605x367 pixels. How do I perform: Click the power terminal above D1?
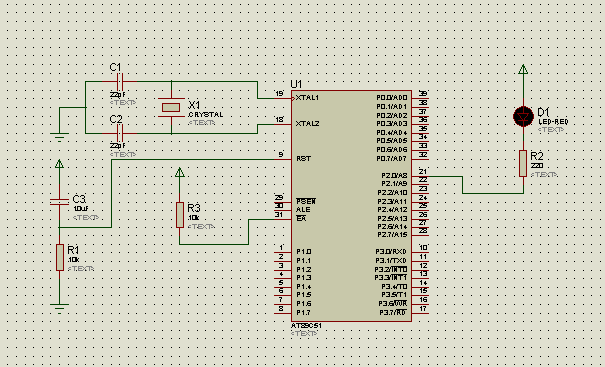[x=523, y=69]
